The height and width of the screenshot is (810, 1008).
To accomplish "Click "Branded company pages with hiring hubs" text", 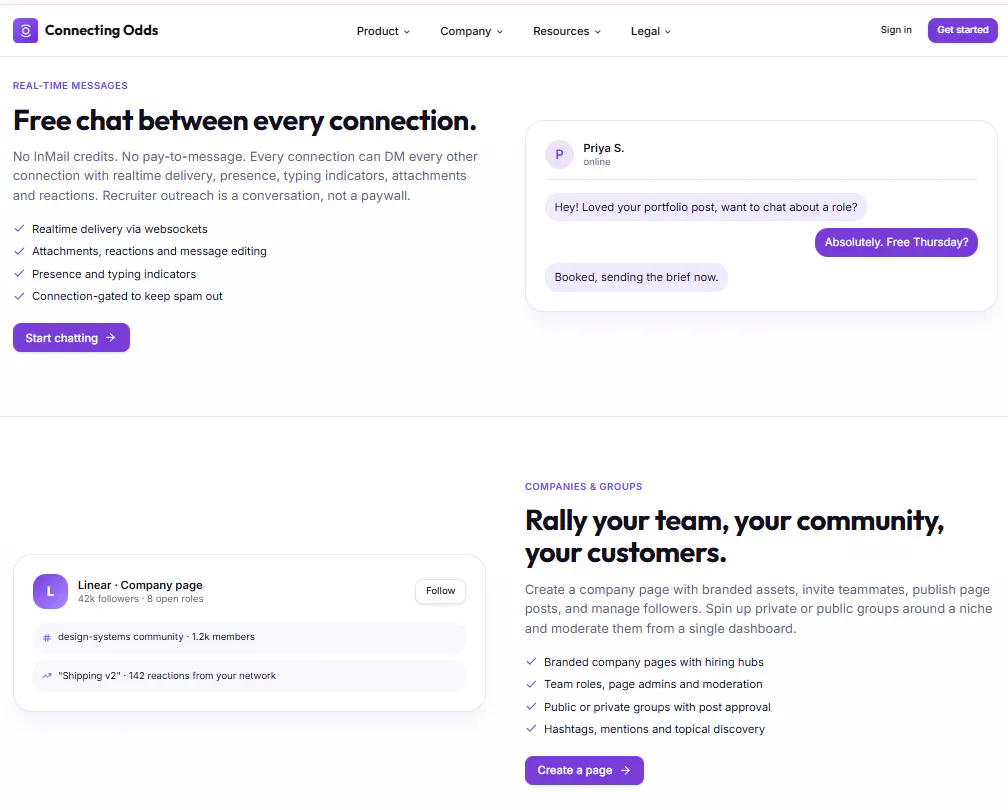I will 654,662.
